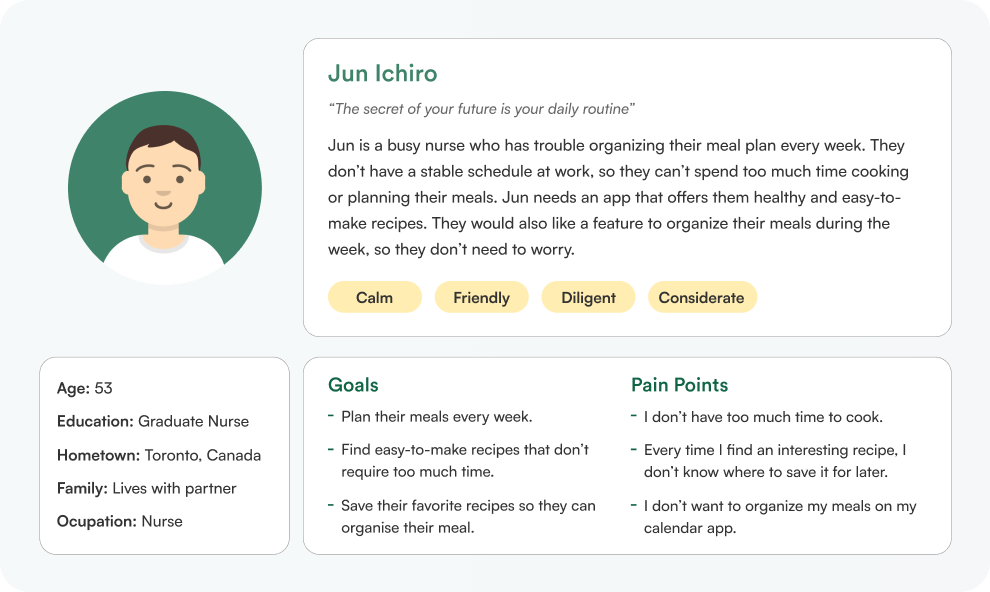Screen dimensions: 990x592
Task: Select the Friendly personality tag
Action: 481,297
